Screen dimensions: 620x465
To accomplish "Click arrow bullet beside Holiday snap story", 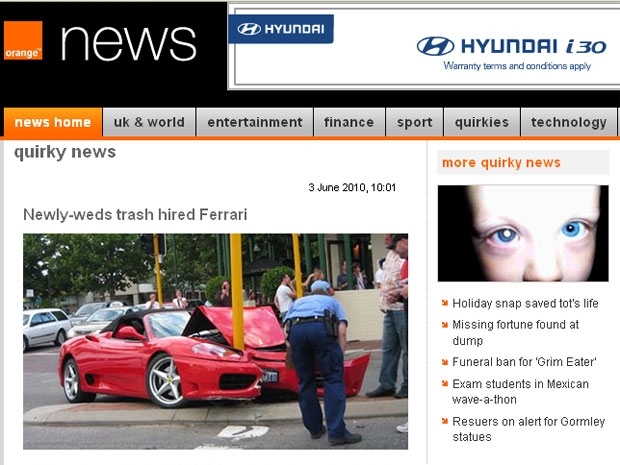I will pos(444,304).
